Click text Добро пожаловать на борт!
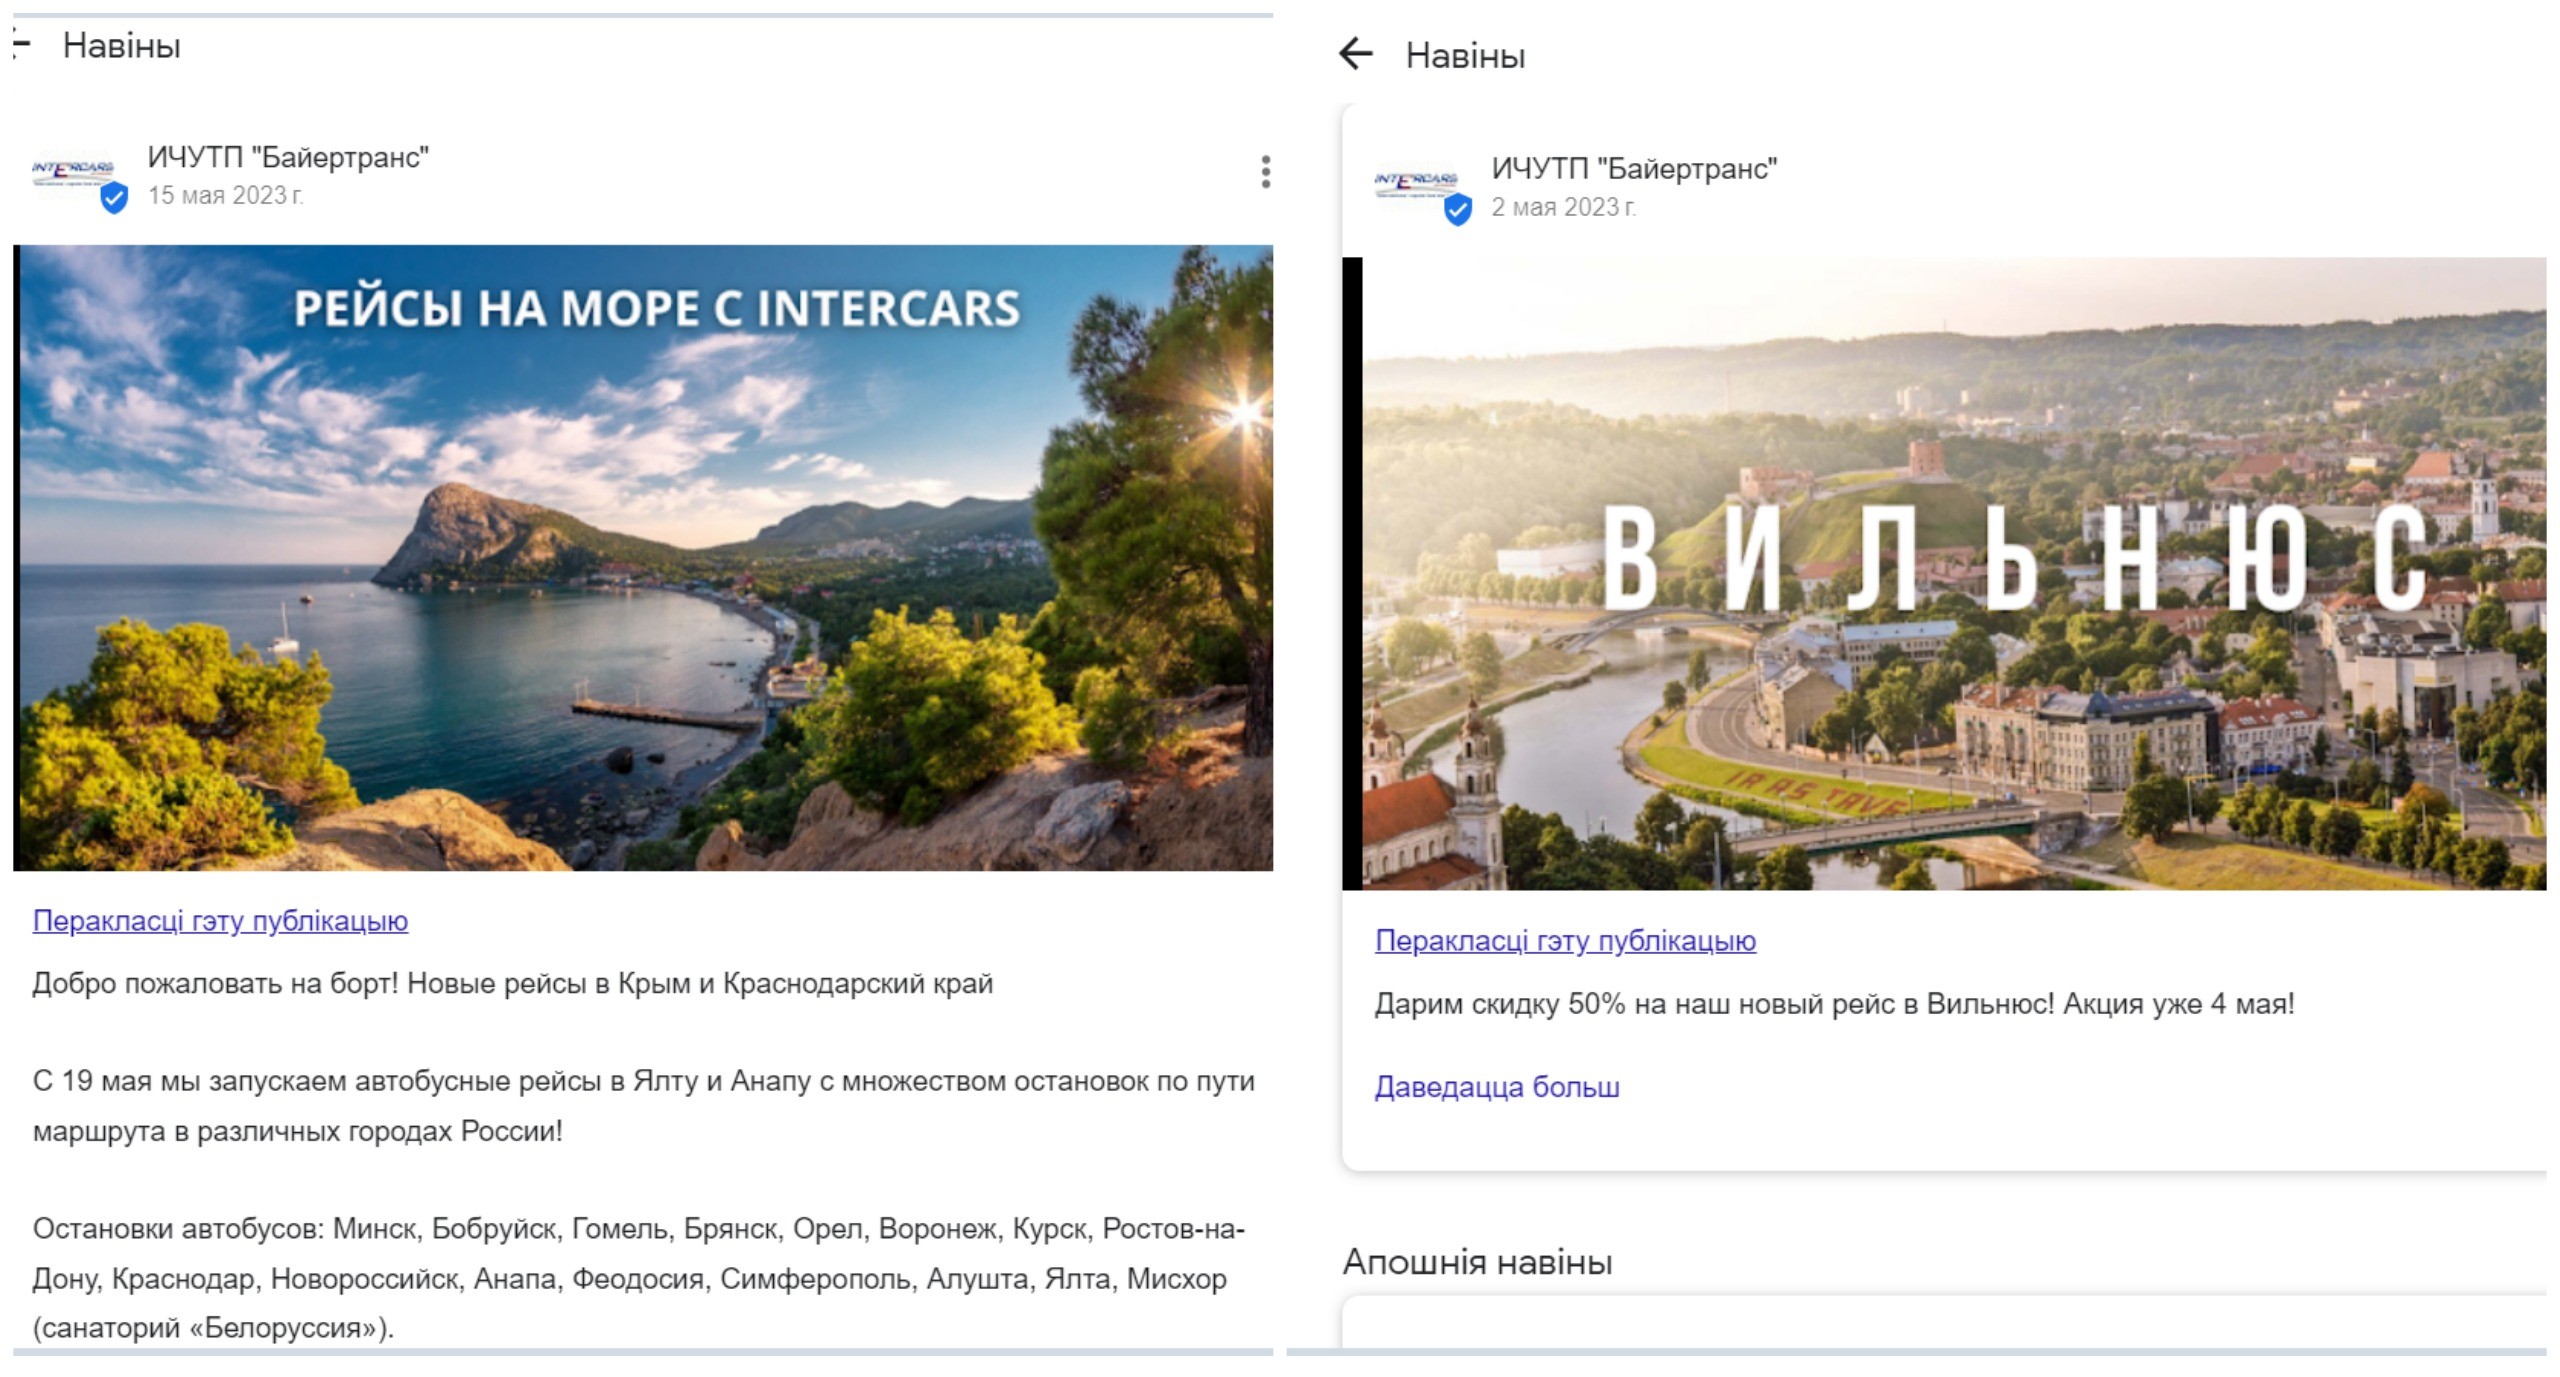The width and height of the screenshot is (2560, 1377). click(x=215, y=984)
